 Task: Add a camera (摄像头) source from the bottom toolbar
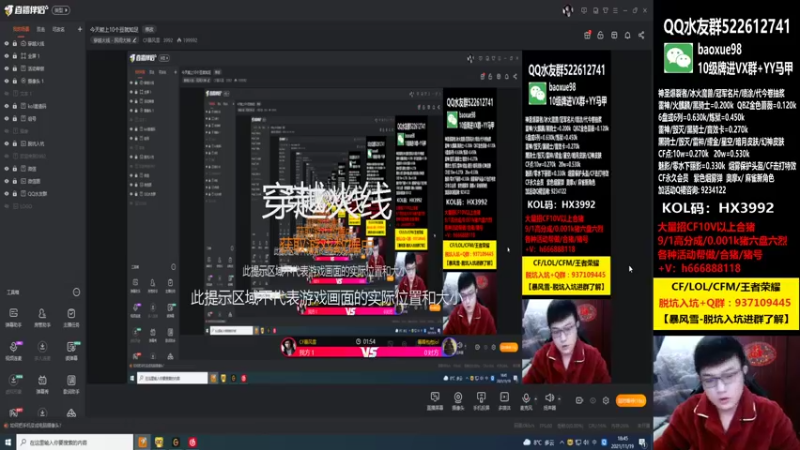pos(458,401)
